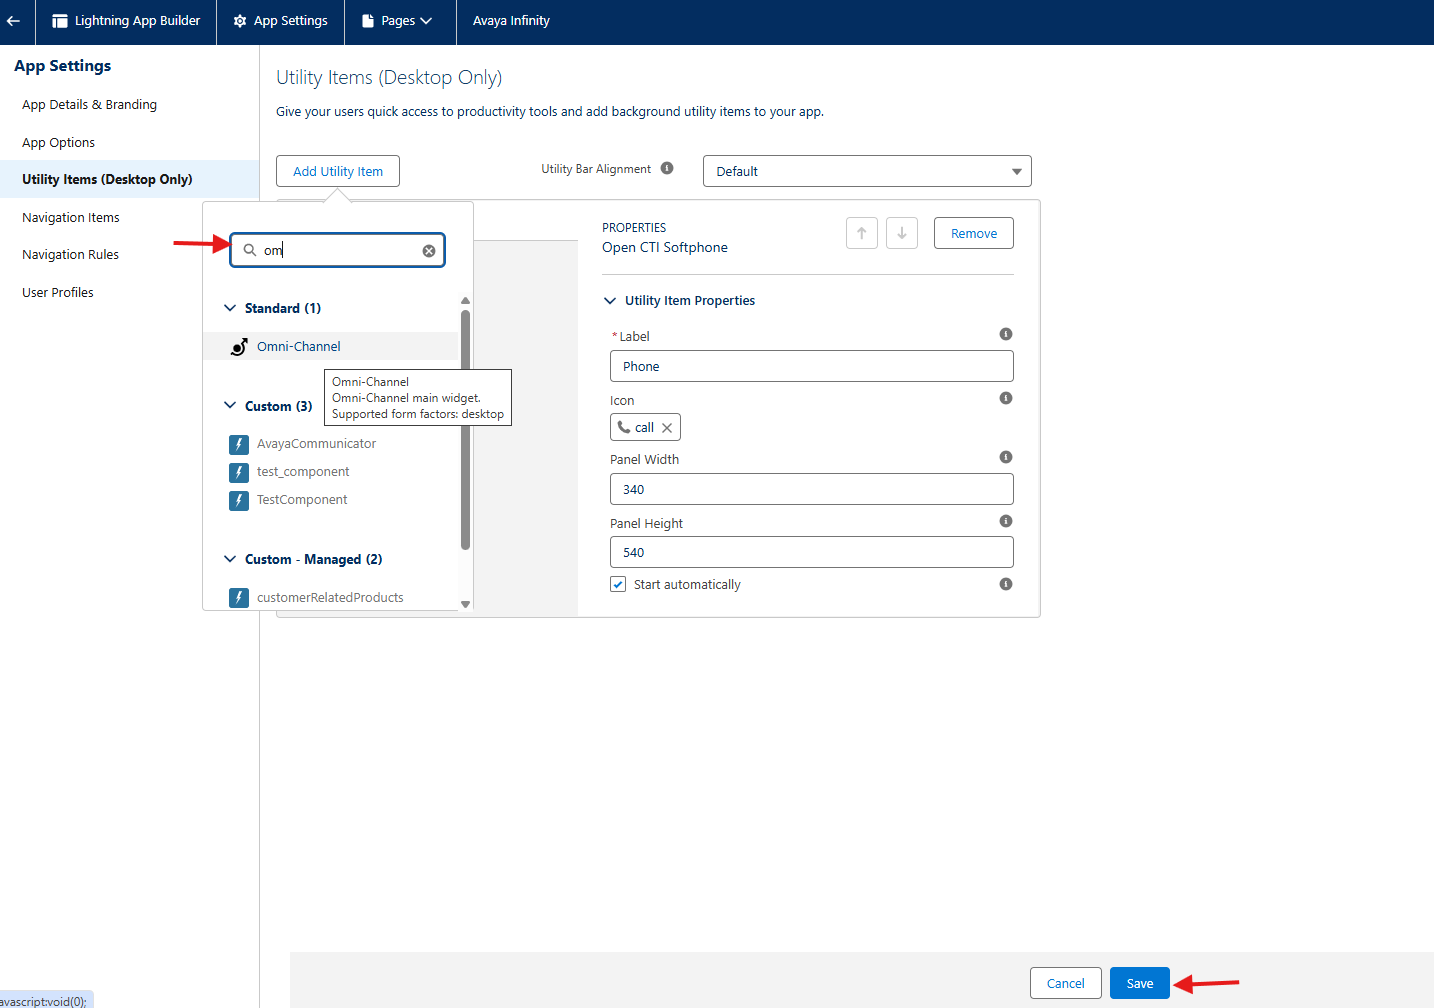This screenshot has width=1434, height=1008.
Task: Collapse the Custom - Managed (2) section
Action: click(230, 559)
